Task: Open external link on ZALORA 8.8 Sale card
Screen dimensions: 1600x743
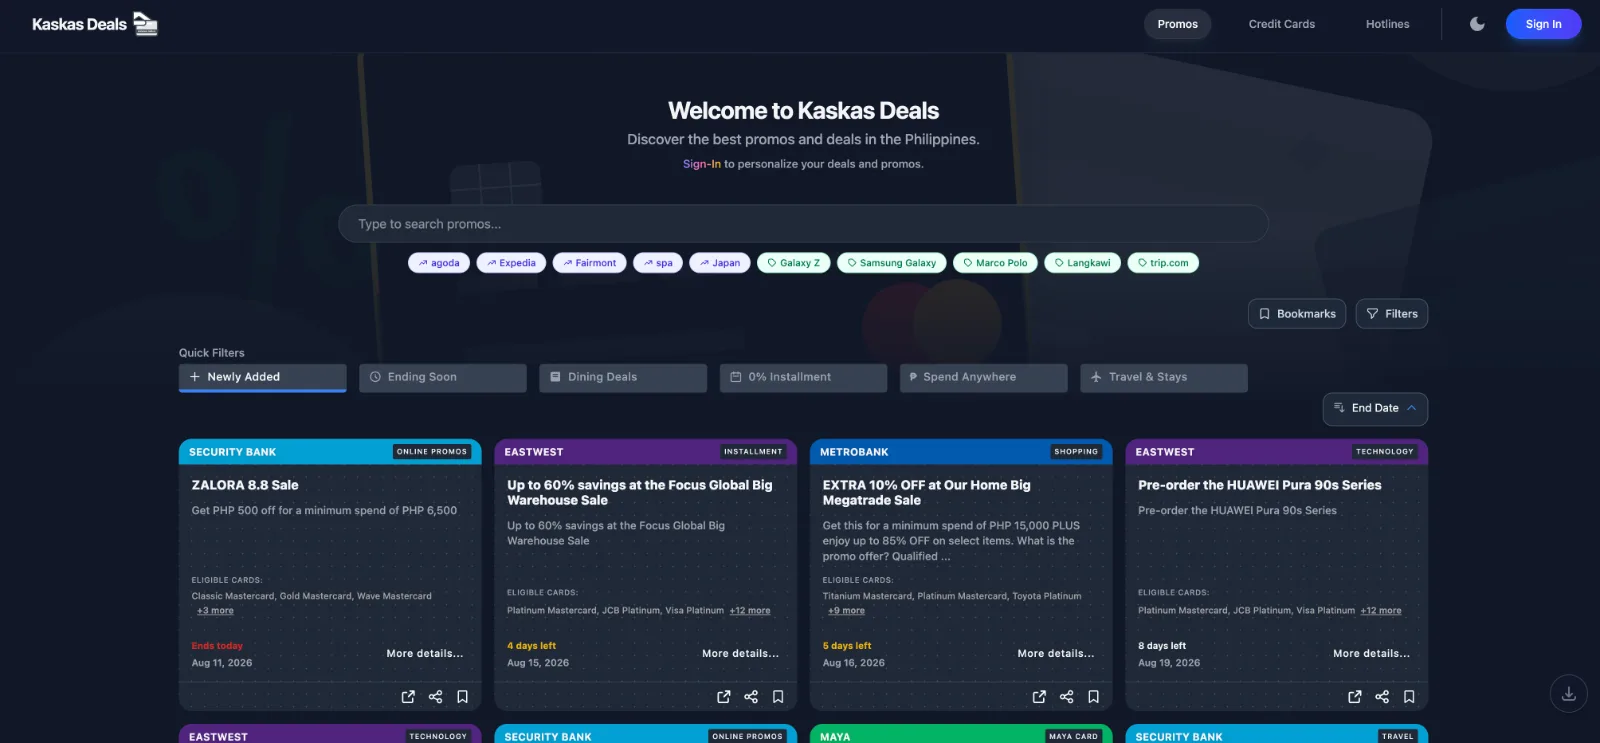Action: pyautogui.click(x=408, y=697)
